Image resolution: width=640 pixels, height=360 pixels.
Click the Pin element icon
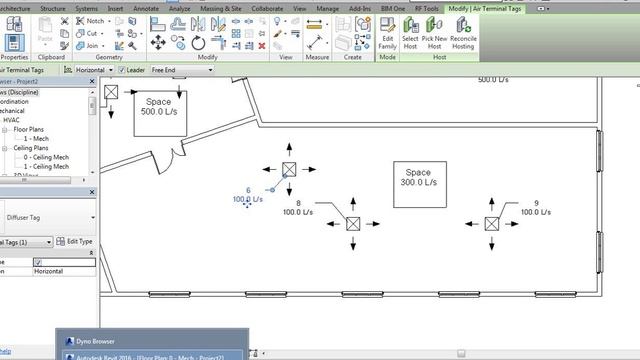262,33
